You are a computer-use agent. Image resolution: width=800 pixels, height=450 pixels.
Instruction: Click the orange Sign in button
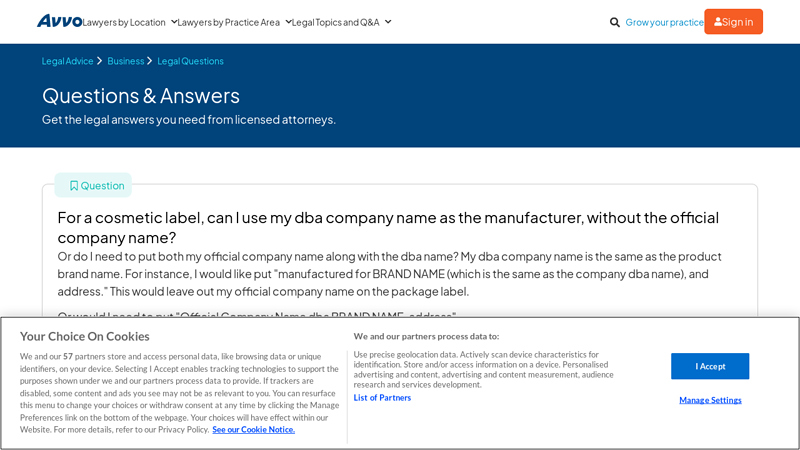click(733, 21)
